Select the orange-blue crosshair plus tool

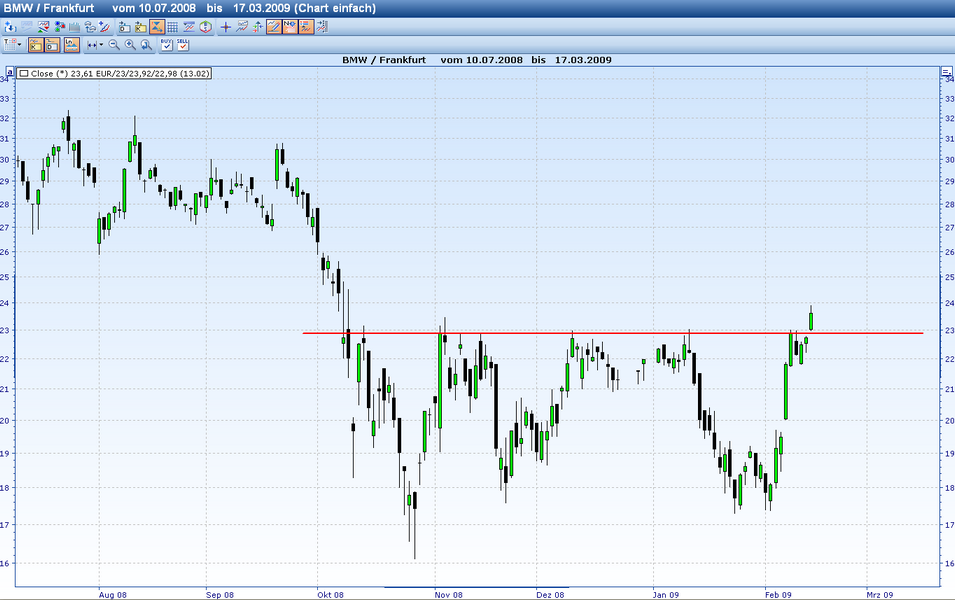[225, 27]
